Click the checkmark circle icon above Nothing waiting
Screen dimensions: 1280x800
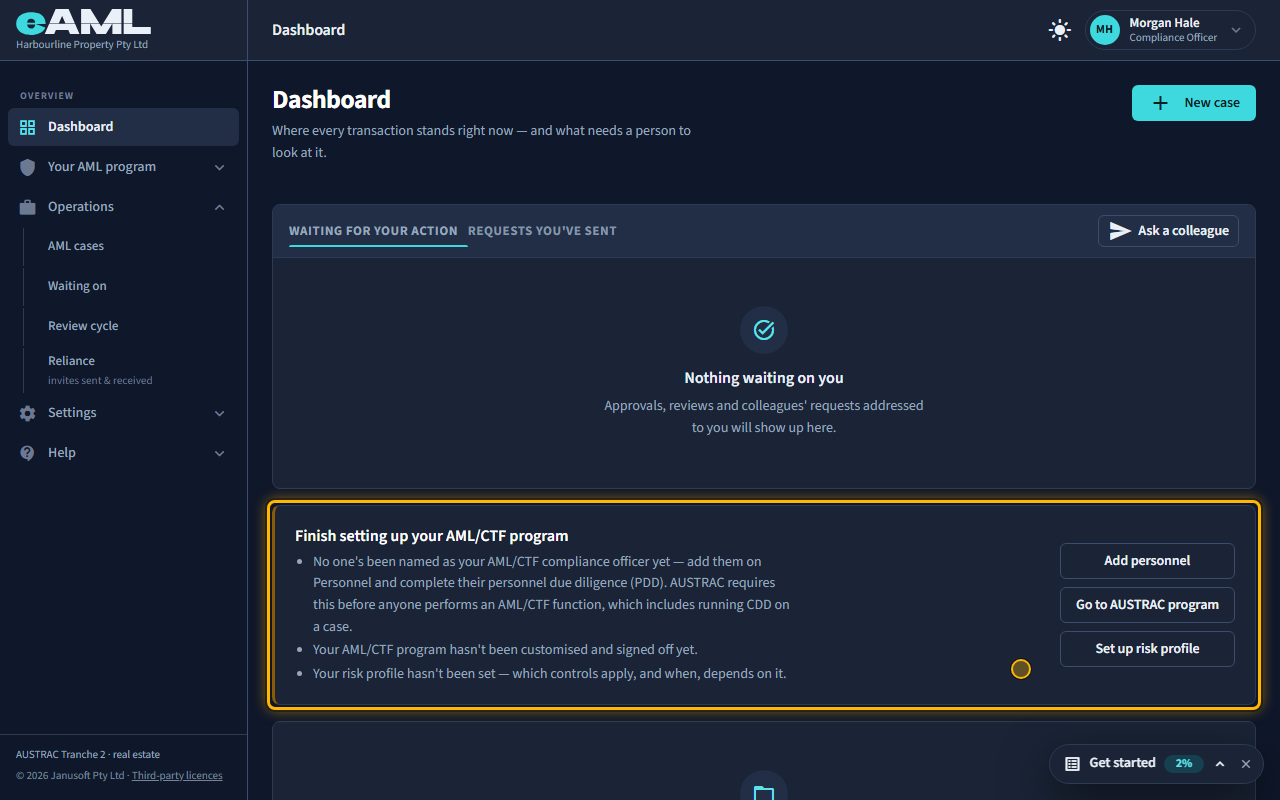(x=764, y=330)
